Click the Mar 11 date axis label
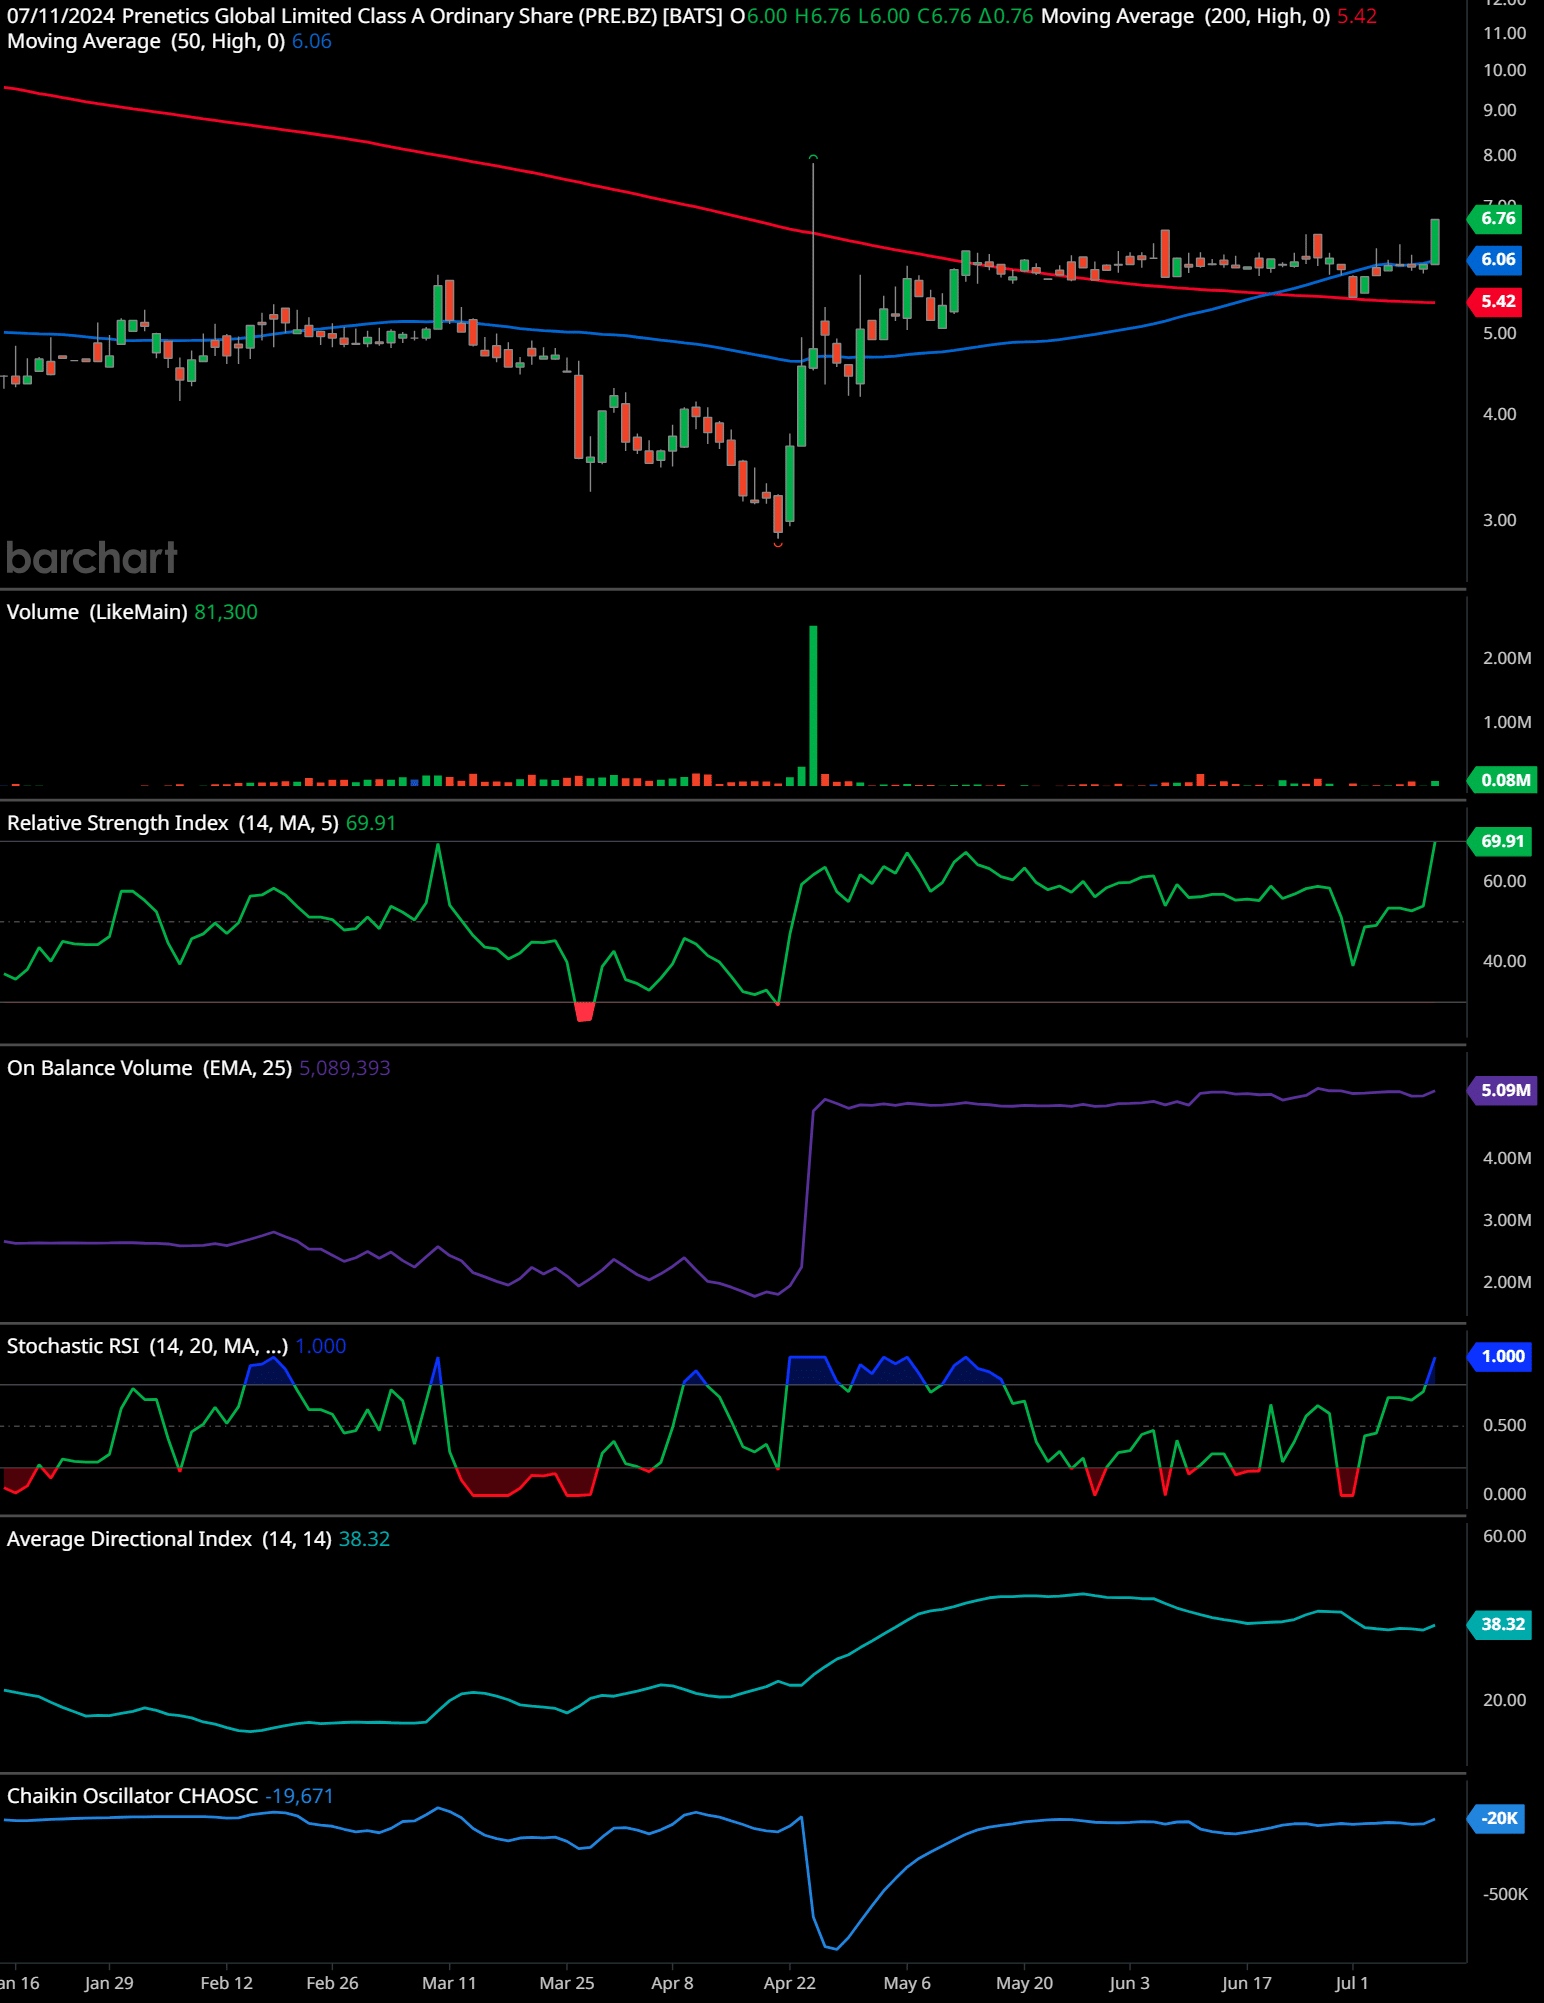The height and width of the screenshot is (2003, 1544). 449,1983
